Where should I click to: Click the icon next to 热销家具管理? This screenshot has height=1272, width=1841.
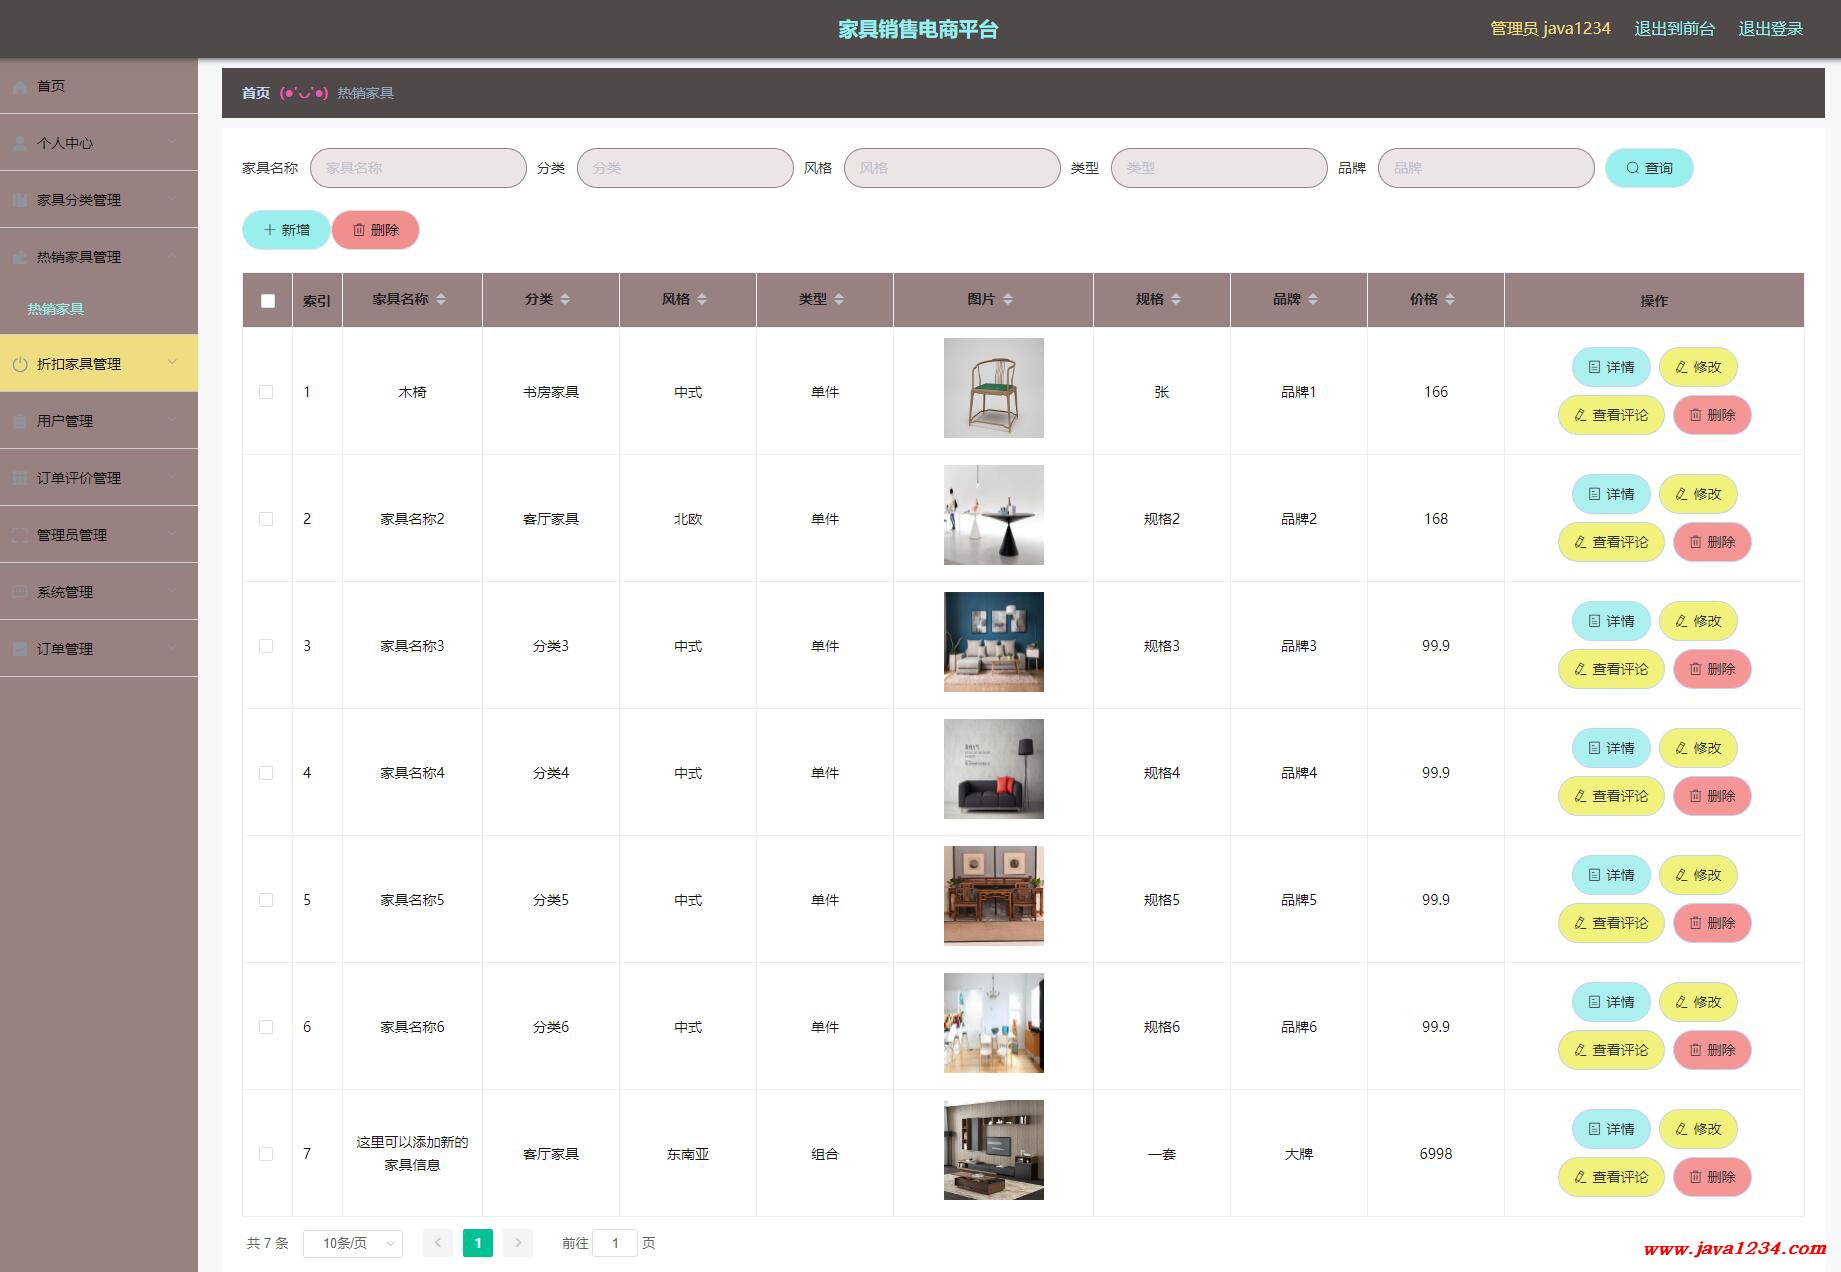(x=20, y=258)
